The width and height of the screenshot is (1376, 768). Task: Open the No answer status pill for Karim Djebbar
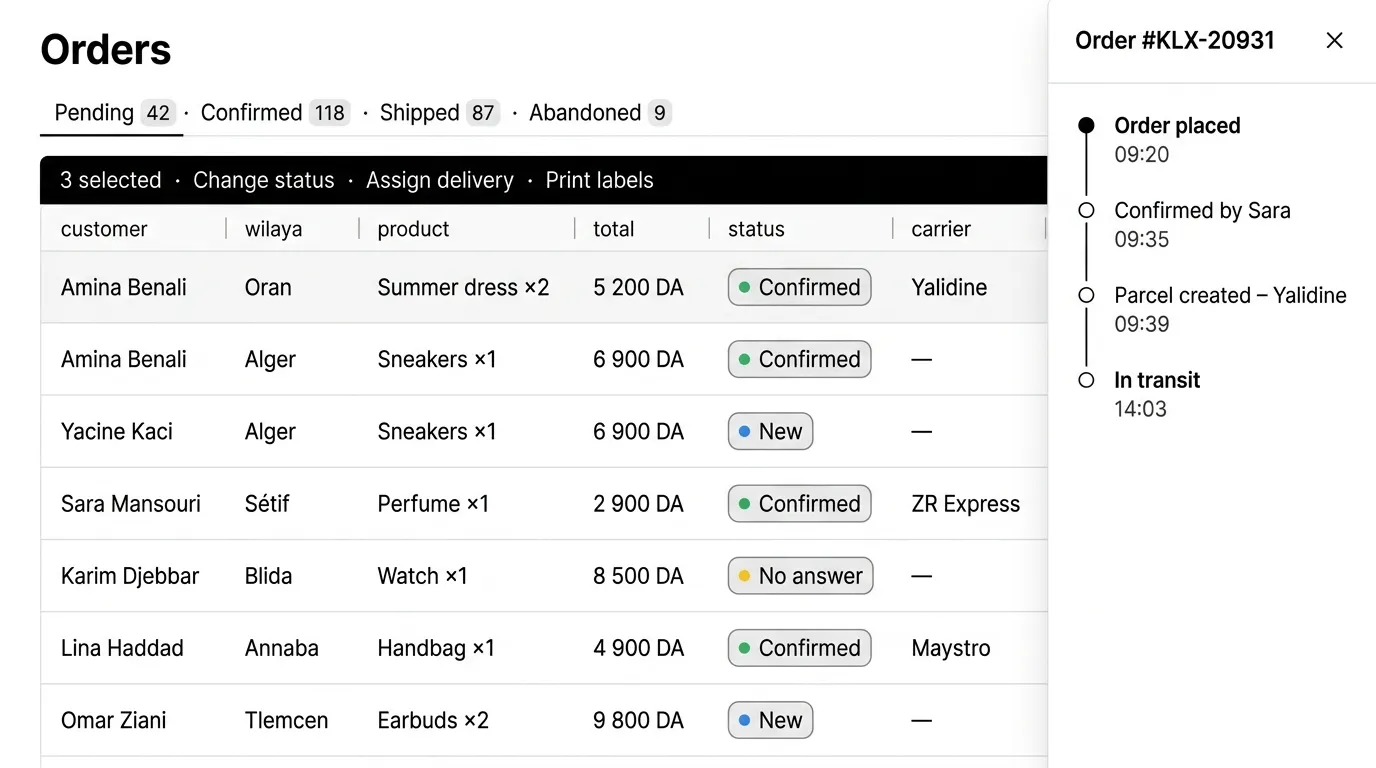coord(800,576)
